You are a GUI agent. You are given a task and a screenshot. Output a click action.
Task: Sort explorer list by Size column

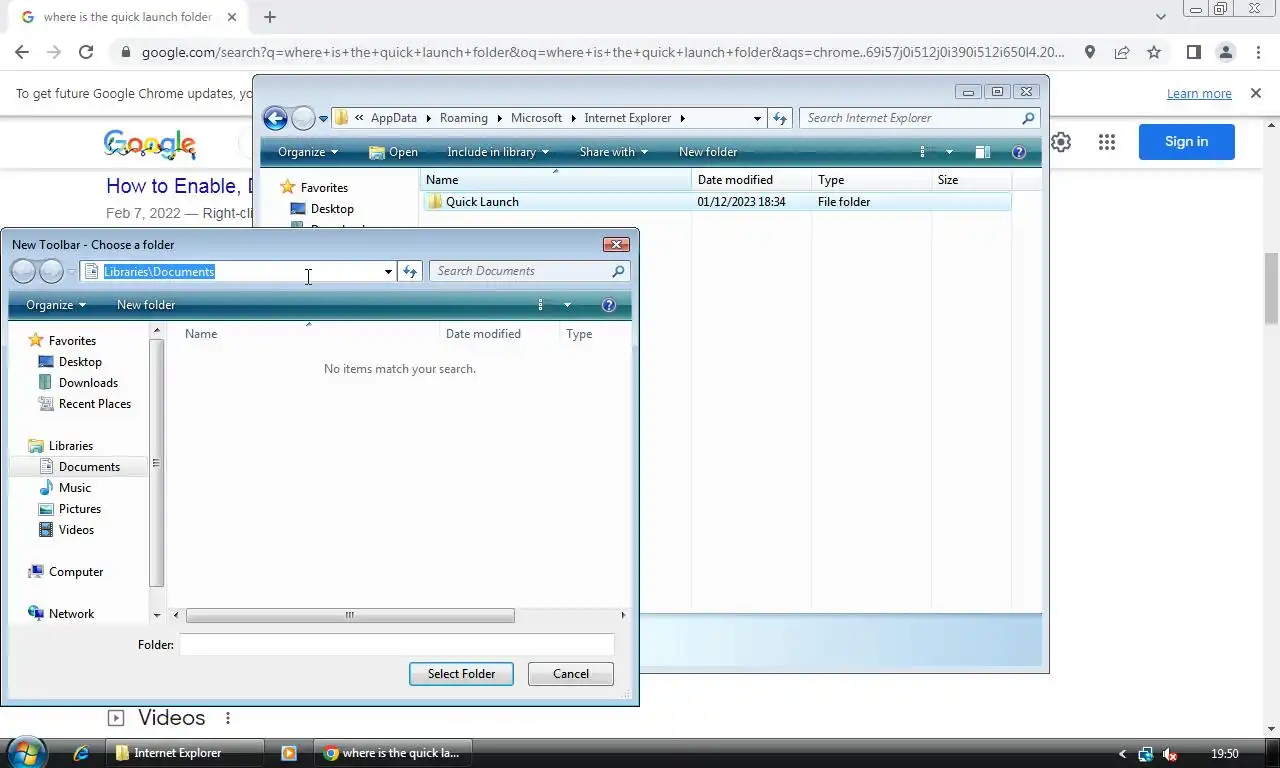pyautogui.click(x=971, y=180)
